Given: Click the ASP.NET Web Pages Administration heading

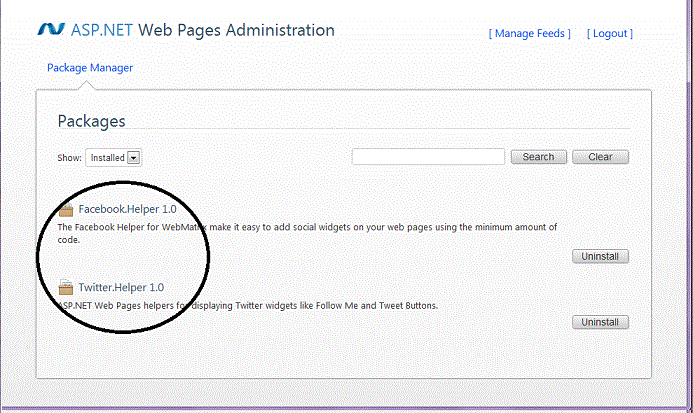Looking at the screenshot, I should (202, 30).
